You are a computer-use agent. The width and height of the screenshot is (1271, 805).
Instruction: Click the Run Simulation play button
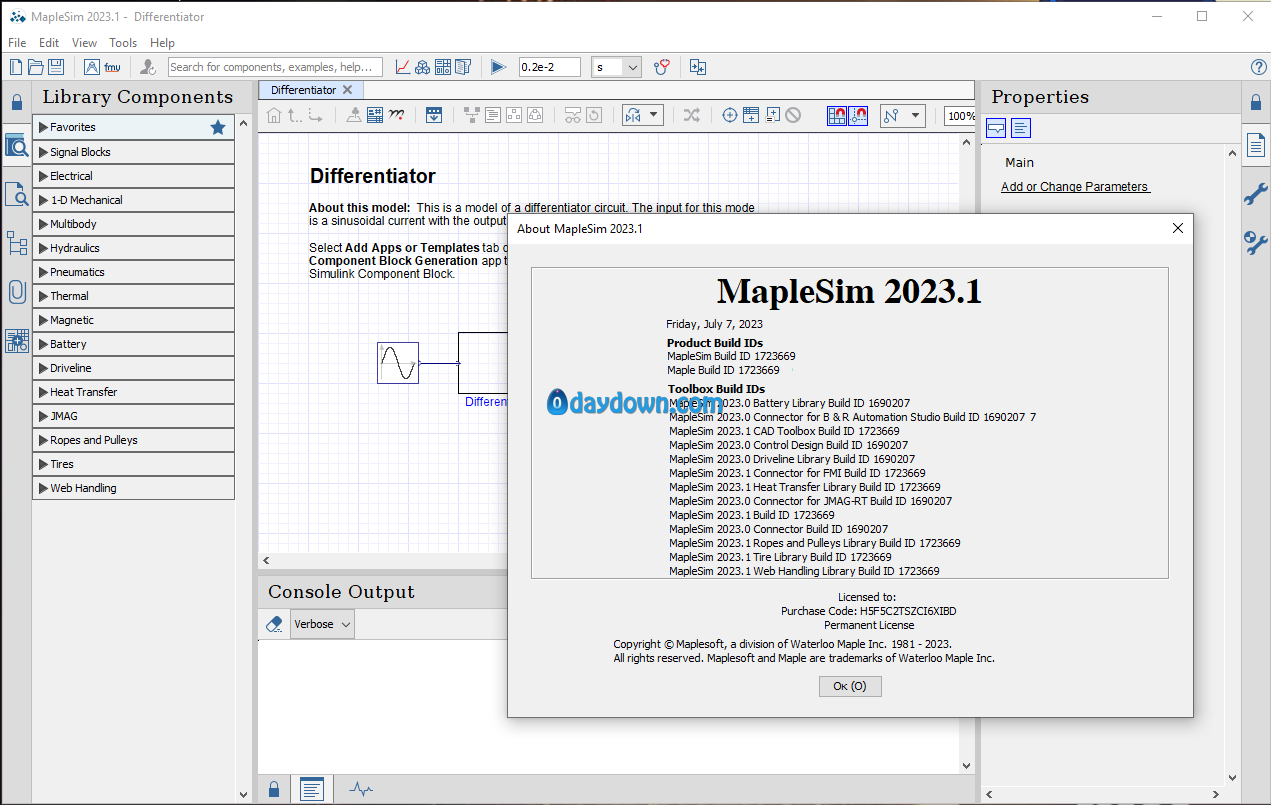498,67
